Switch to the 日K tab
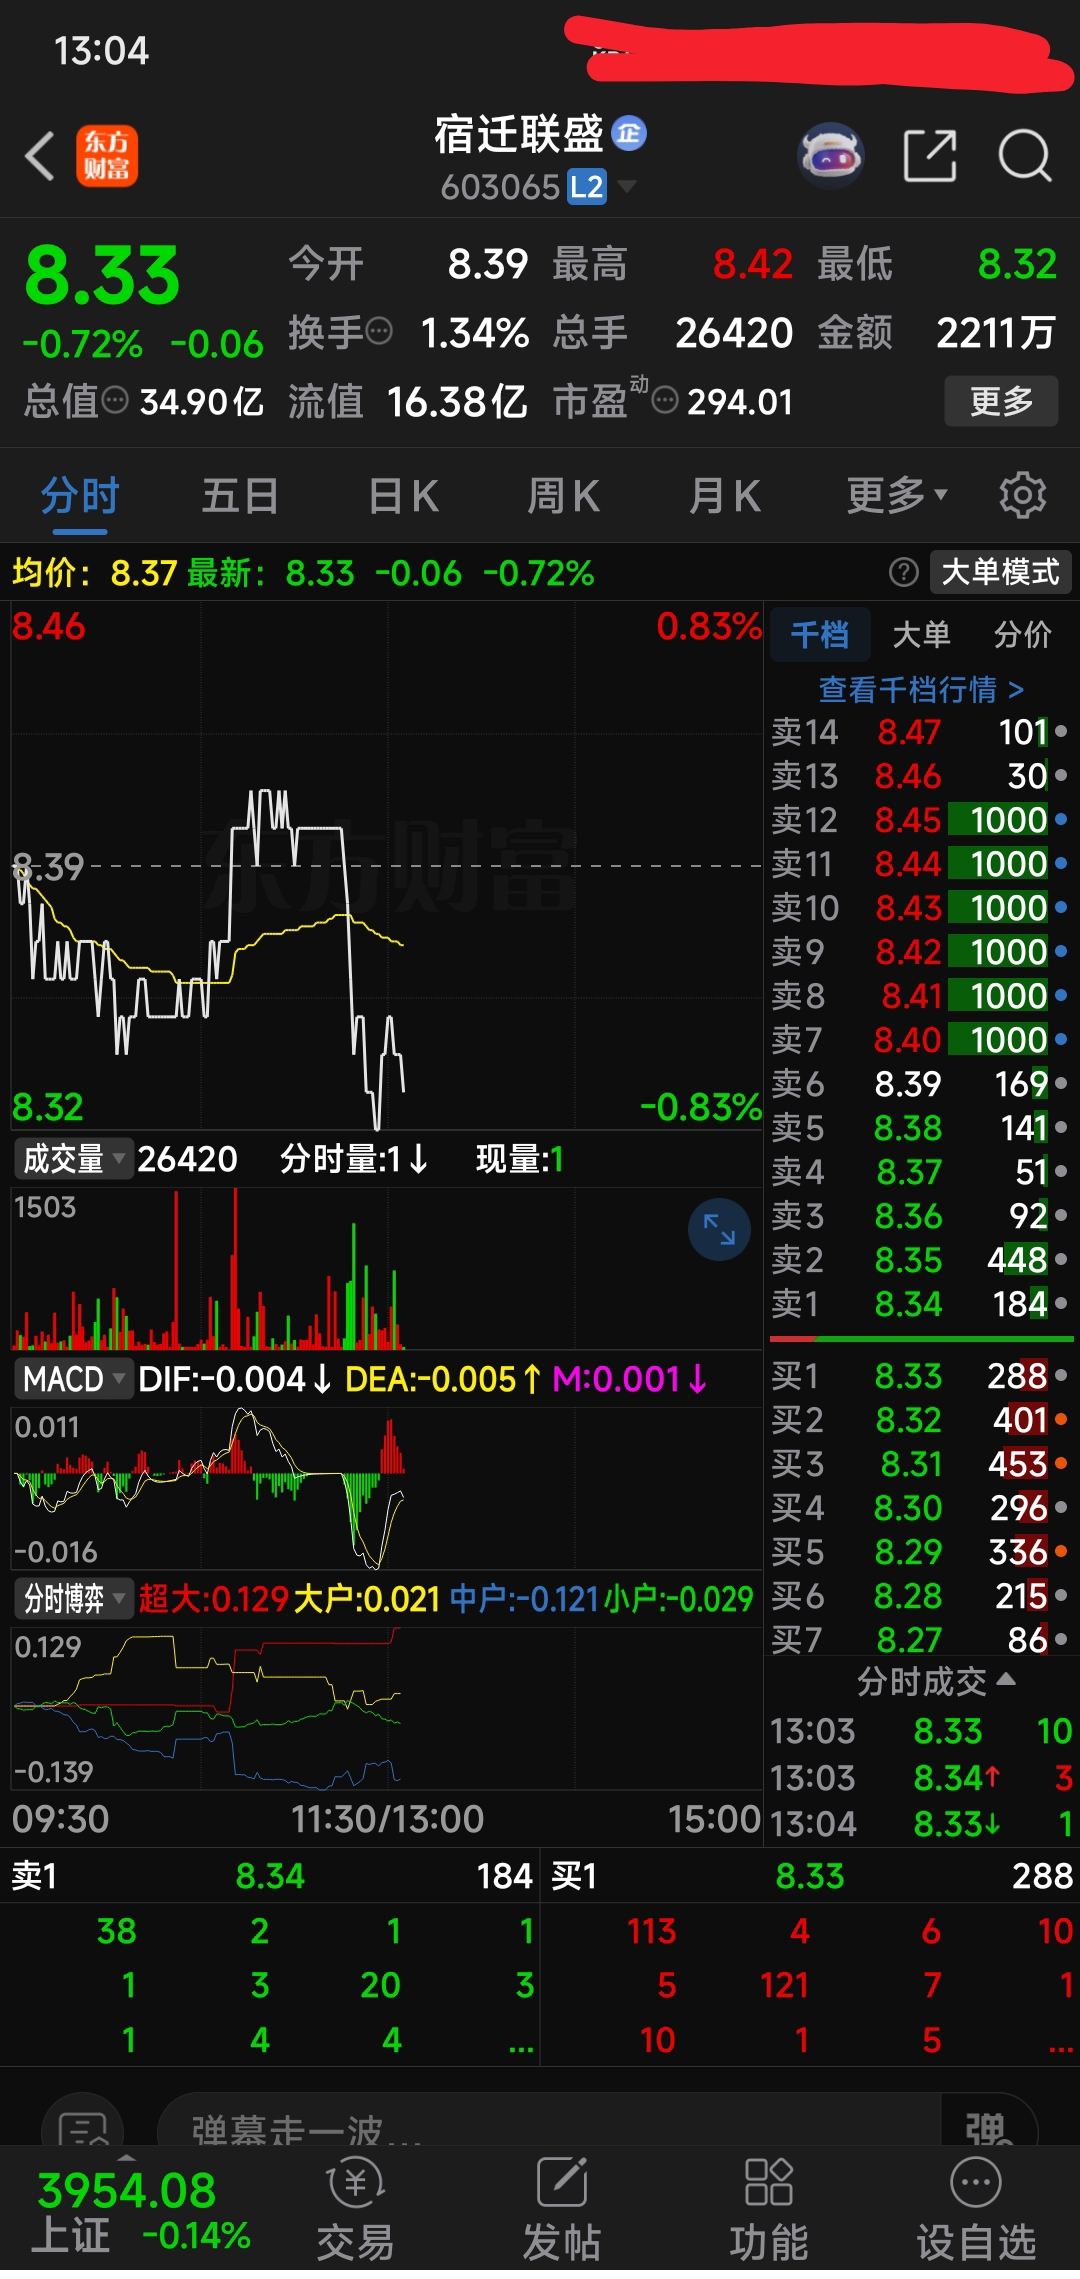This screenshot has height=2279, width=1080. point(403,495)
